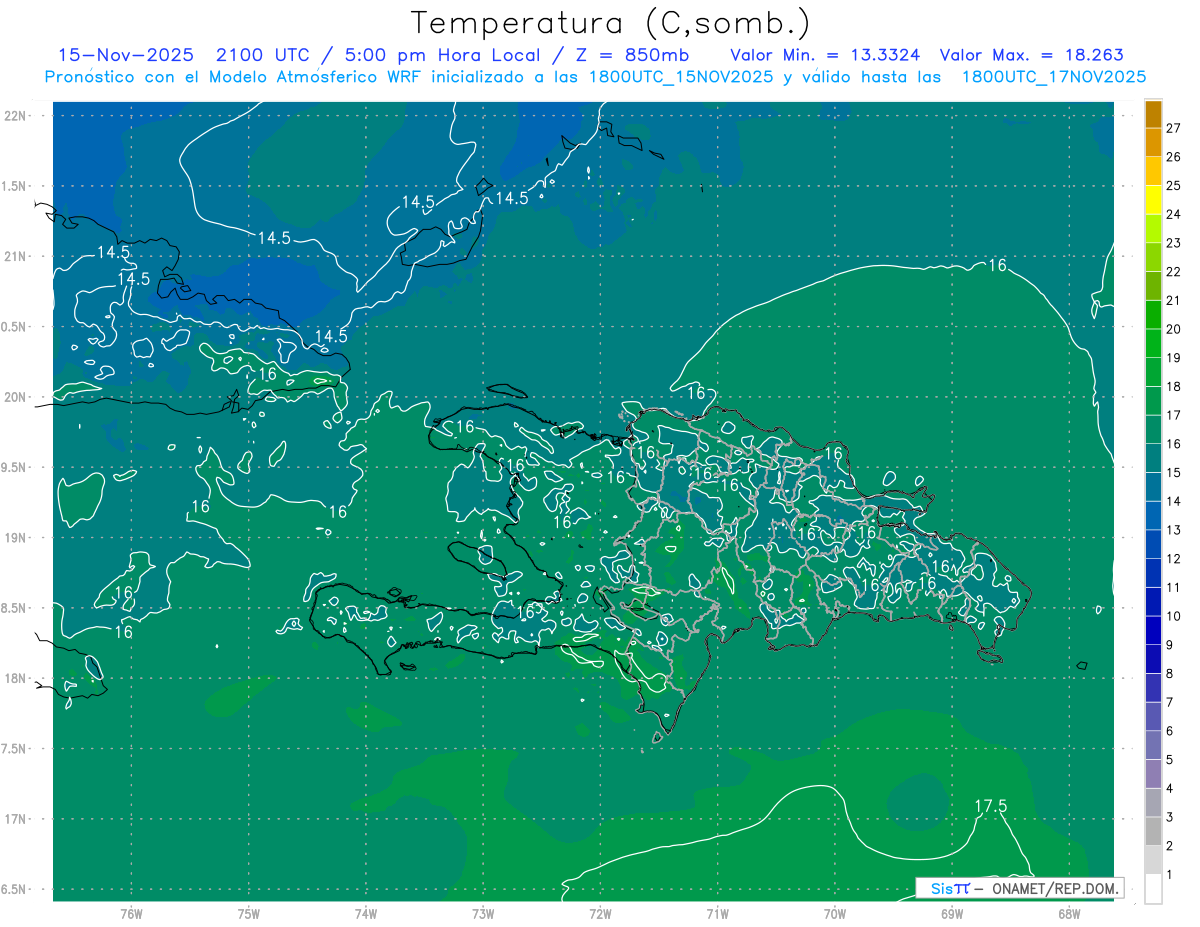Click latitude axis label '21N'
This screenshot has width=1200, height=927.
point(15,256)
